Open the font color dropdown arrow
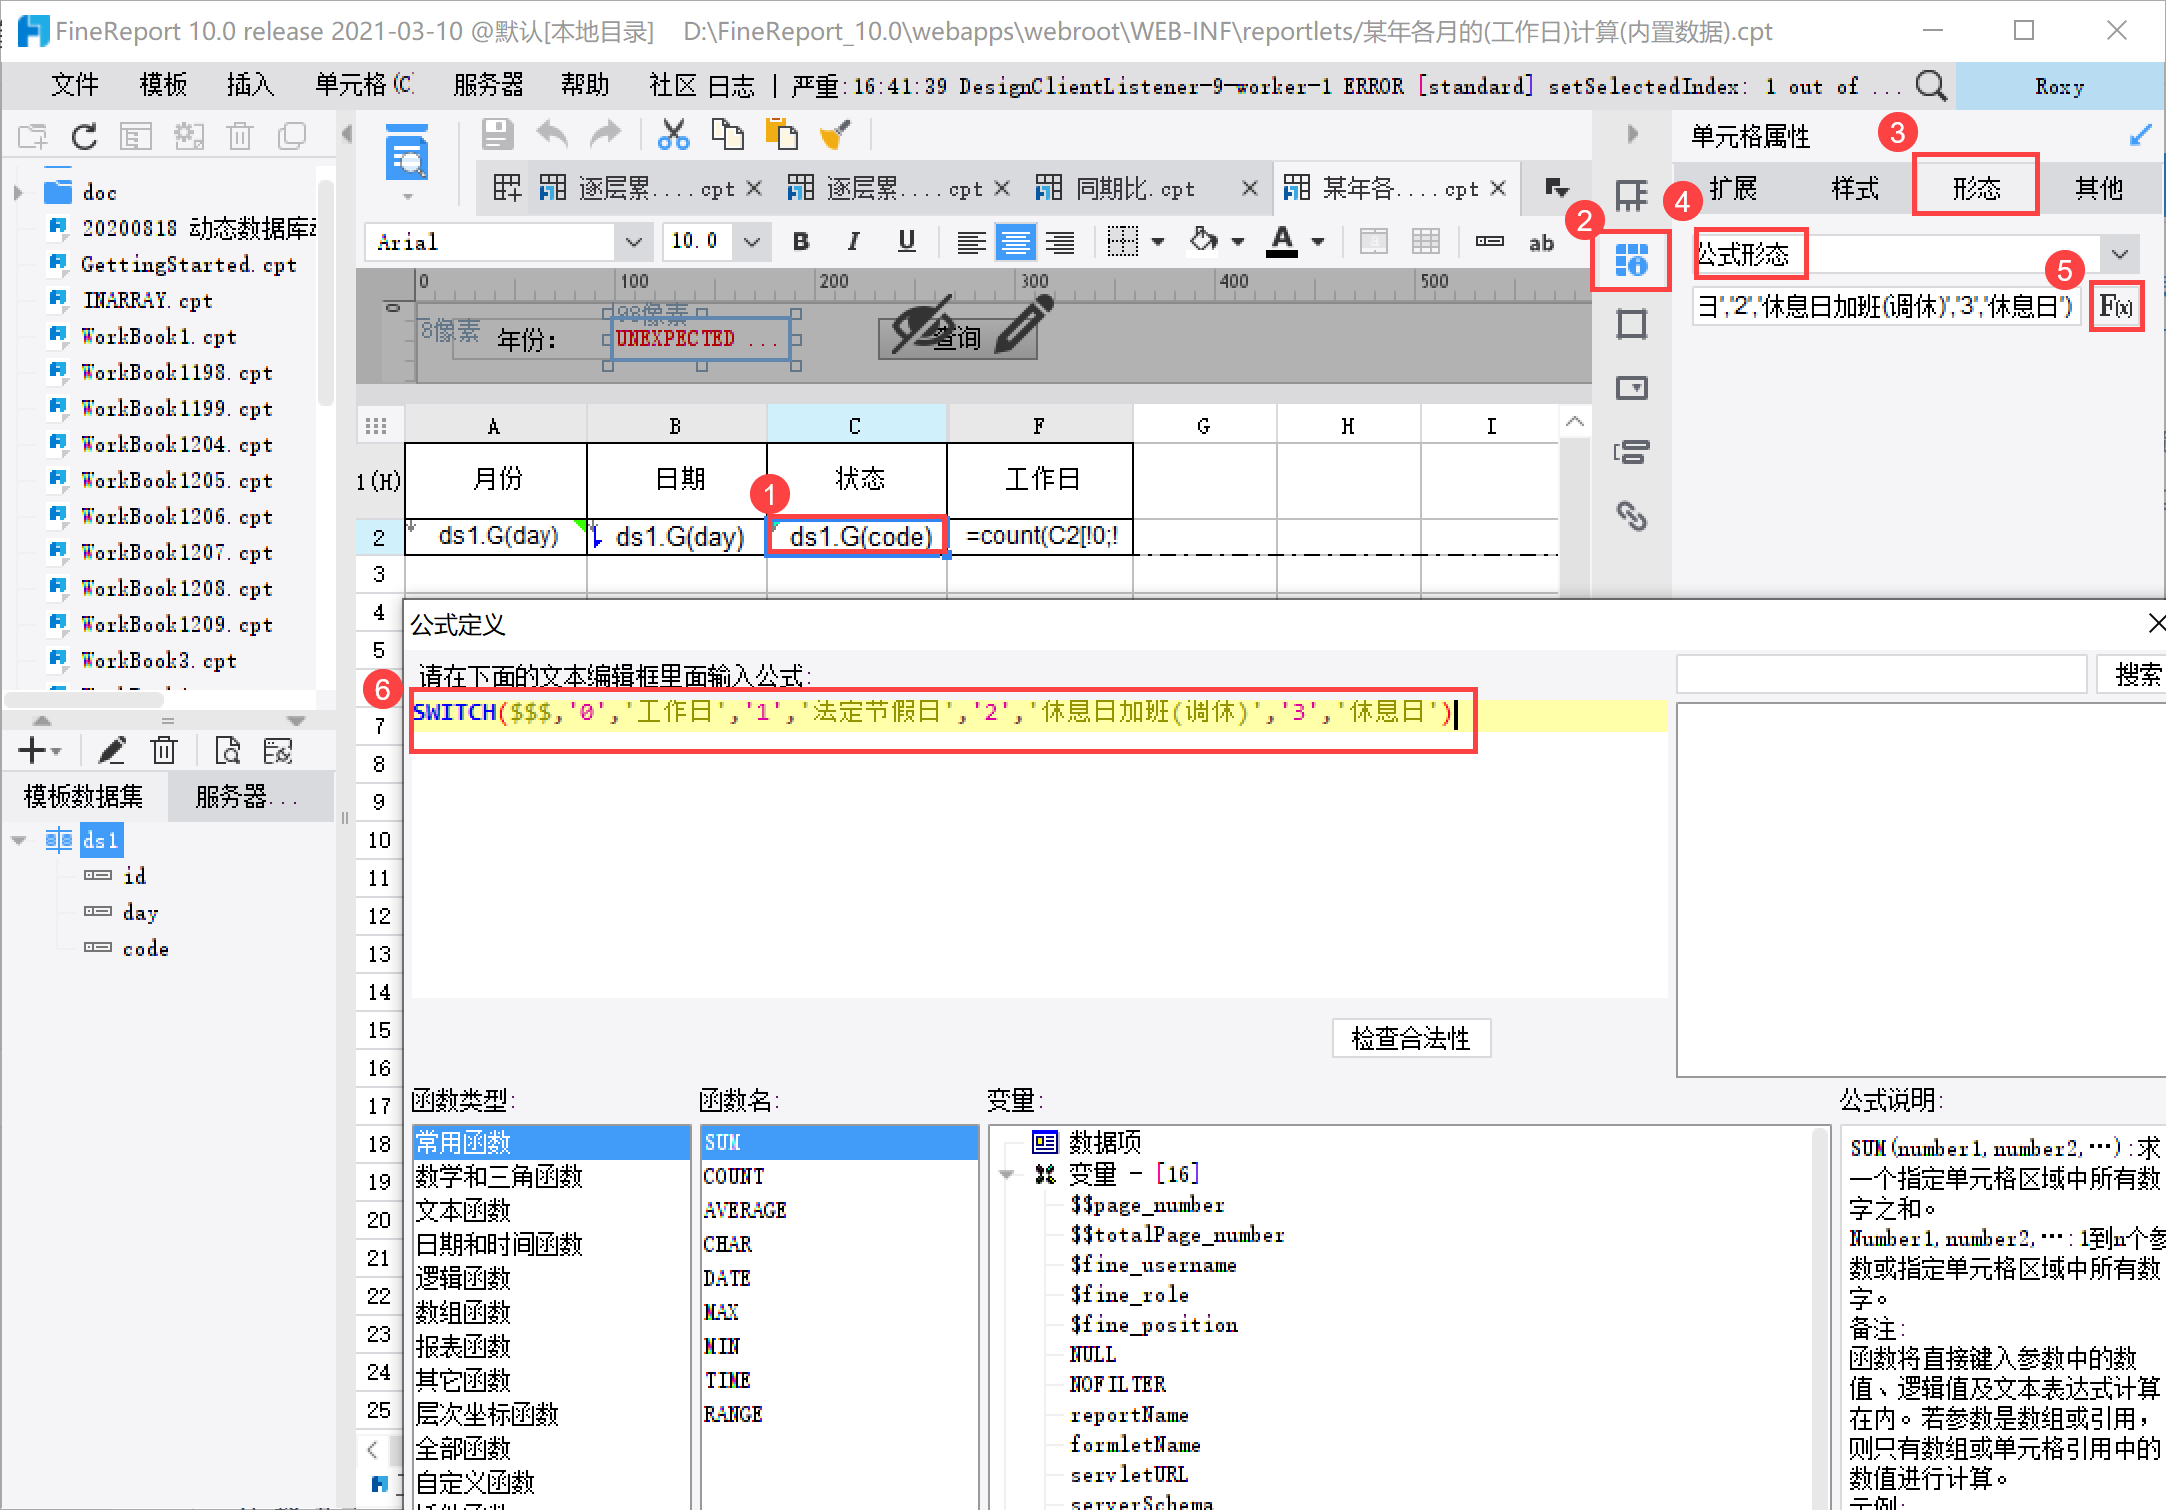Viewport: 2166px width, 1510px height. coord(1318,242)
